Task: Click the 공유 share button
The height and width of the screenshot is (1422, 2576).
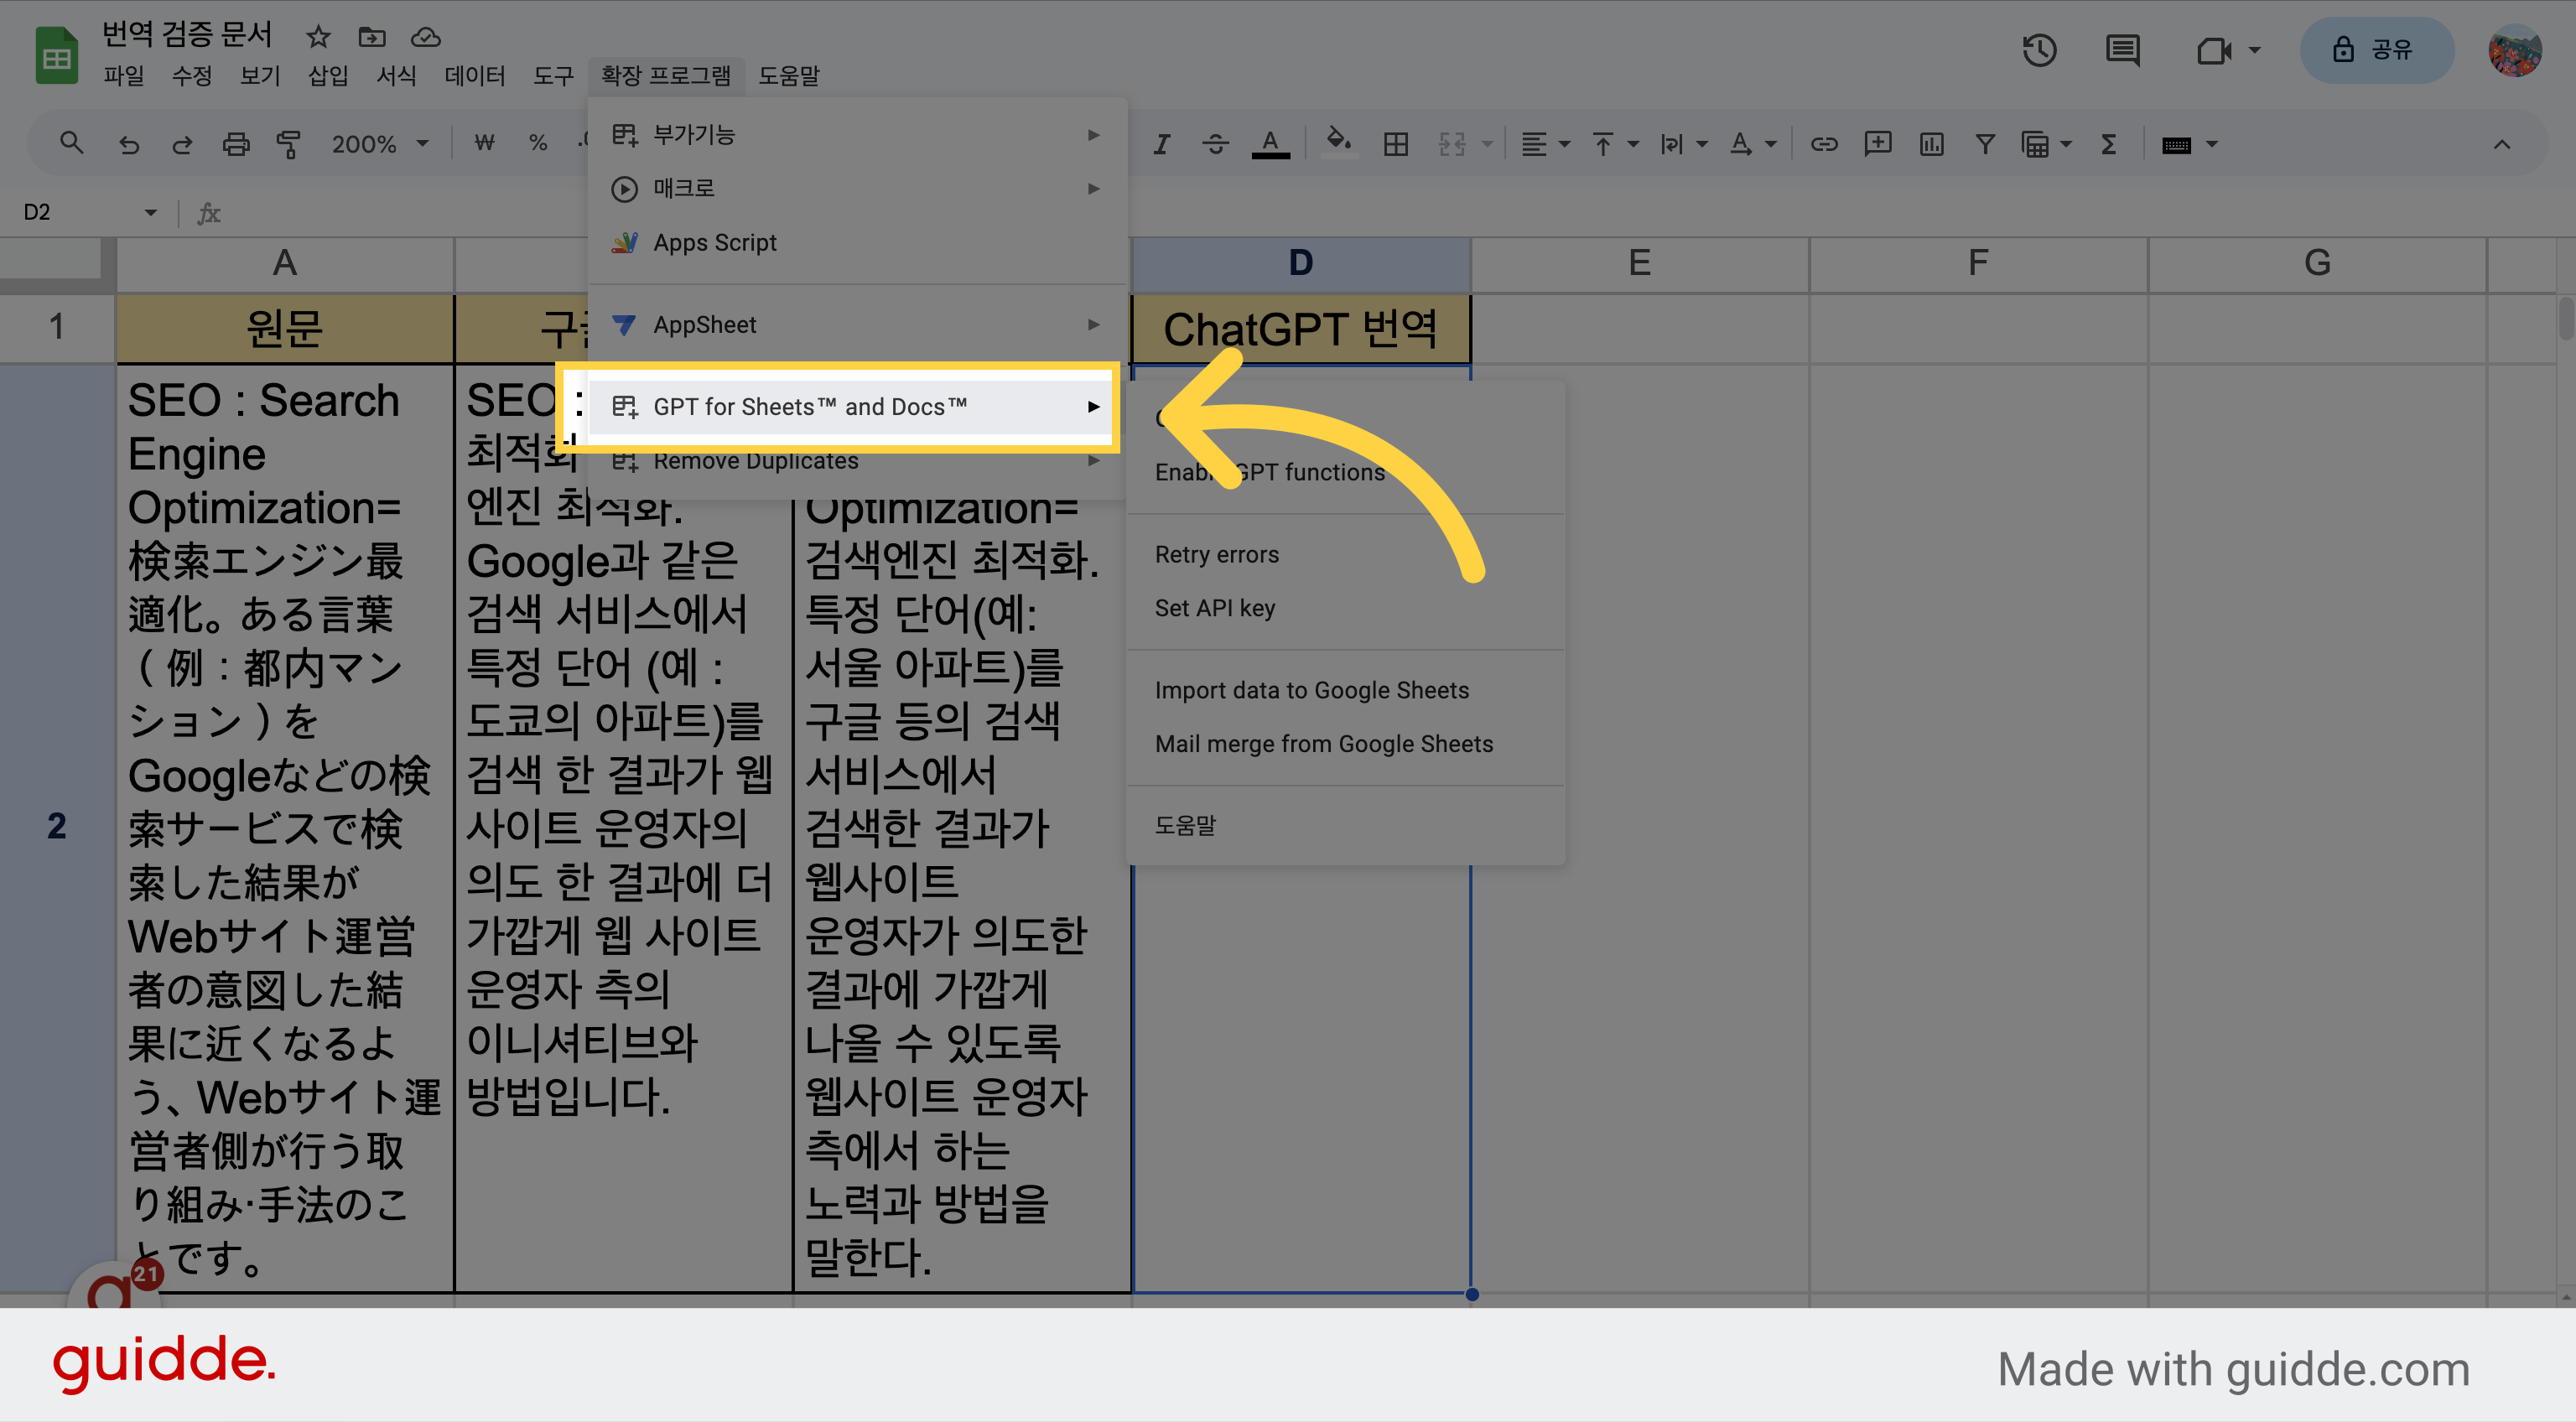Action: (x=2376, y=50)
